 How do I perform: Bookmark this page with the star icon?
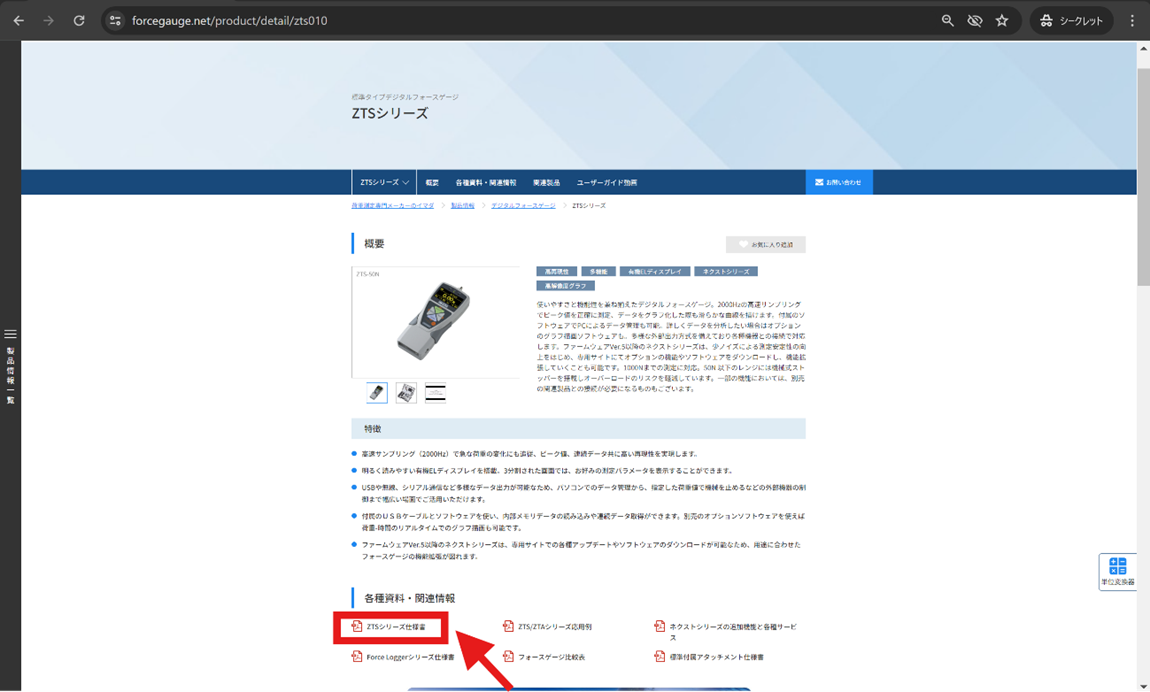click(1002, 21)
